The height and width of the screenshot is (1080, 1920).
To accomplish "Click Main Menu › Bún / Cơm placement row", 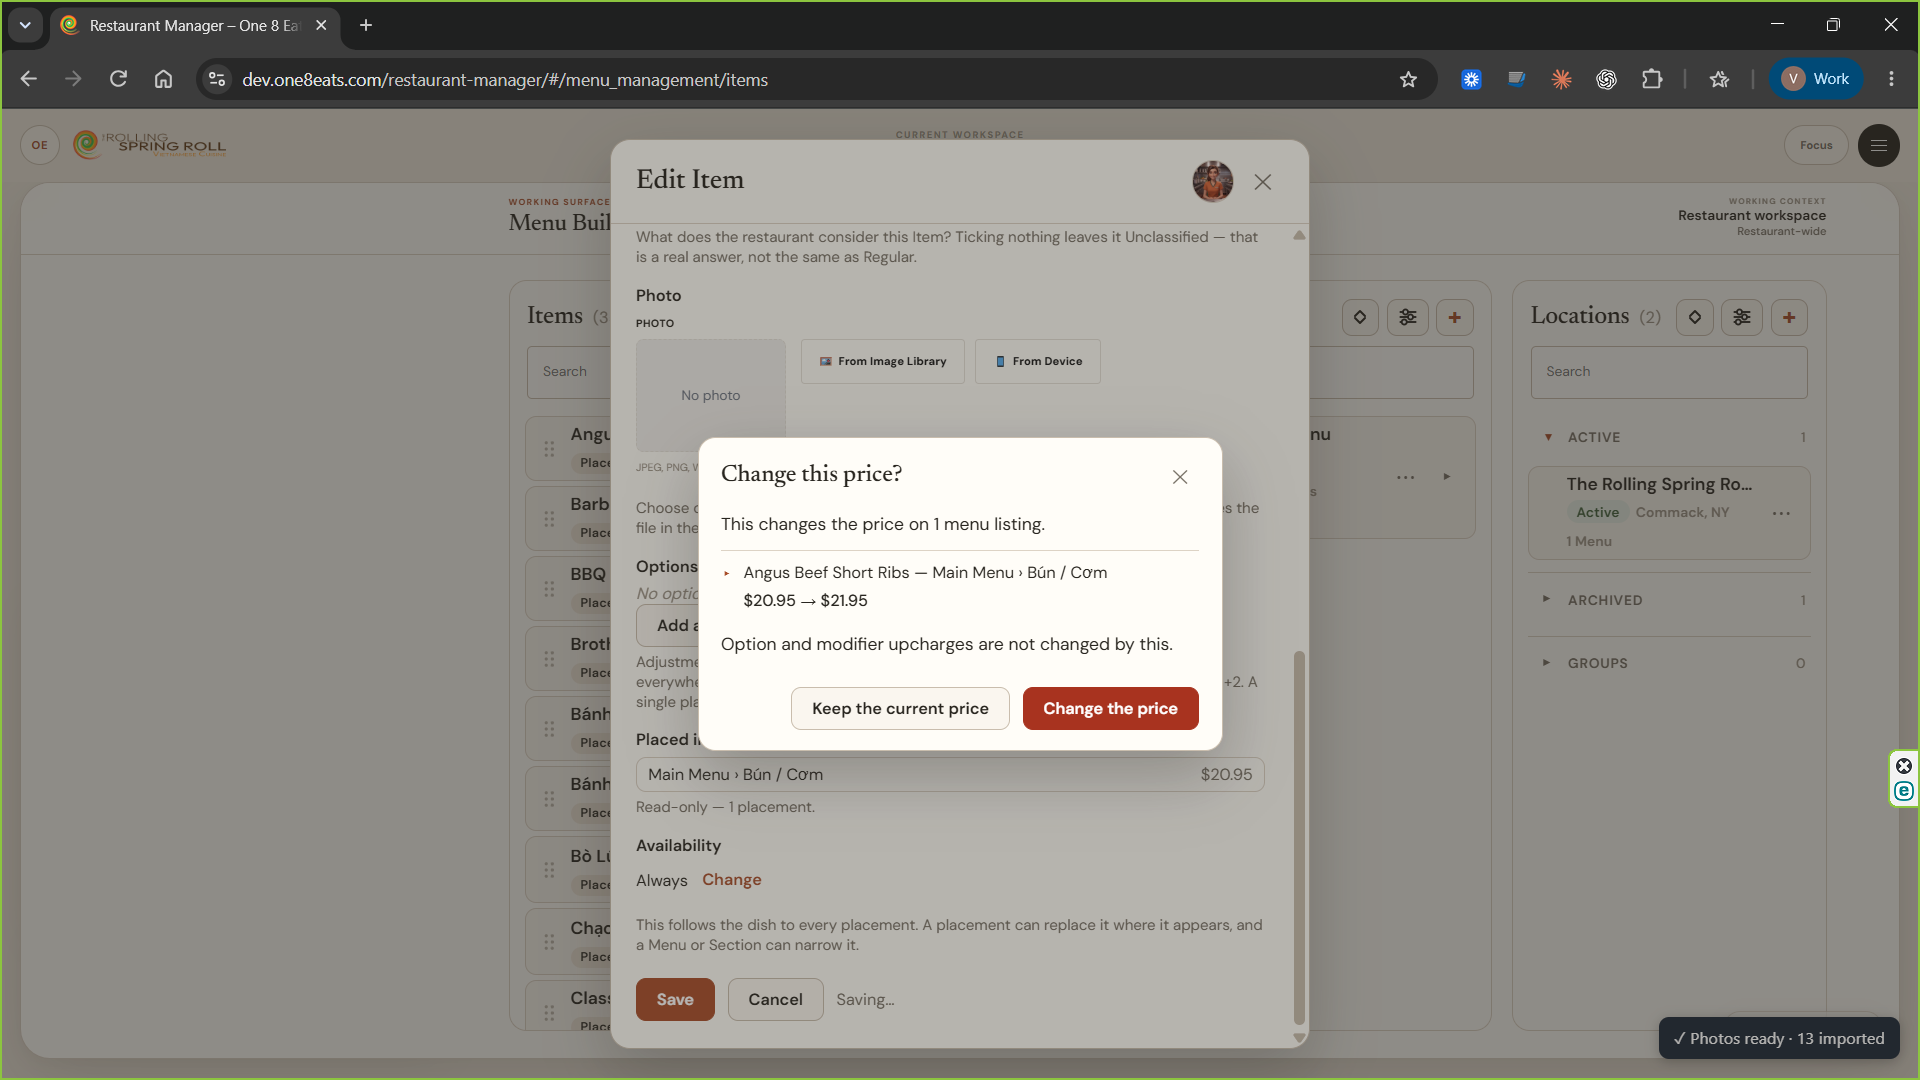I will pos(950,774).
